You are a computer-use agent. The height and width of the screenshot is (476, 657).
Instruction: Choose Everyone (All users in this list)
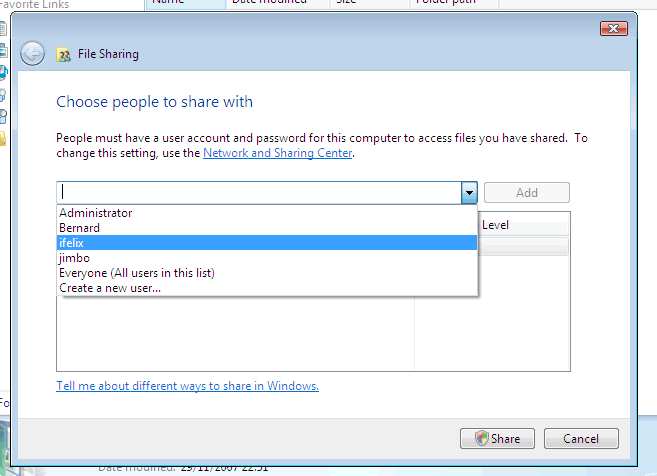coord(137,273)
